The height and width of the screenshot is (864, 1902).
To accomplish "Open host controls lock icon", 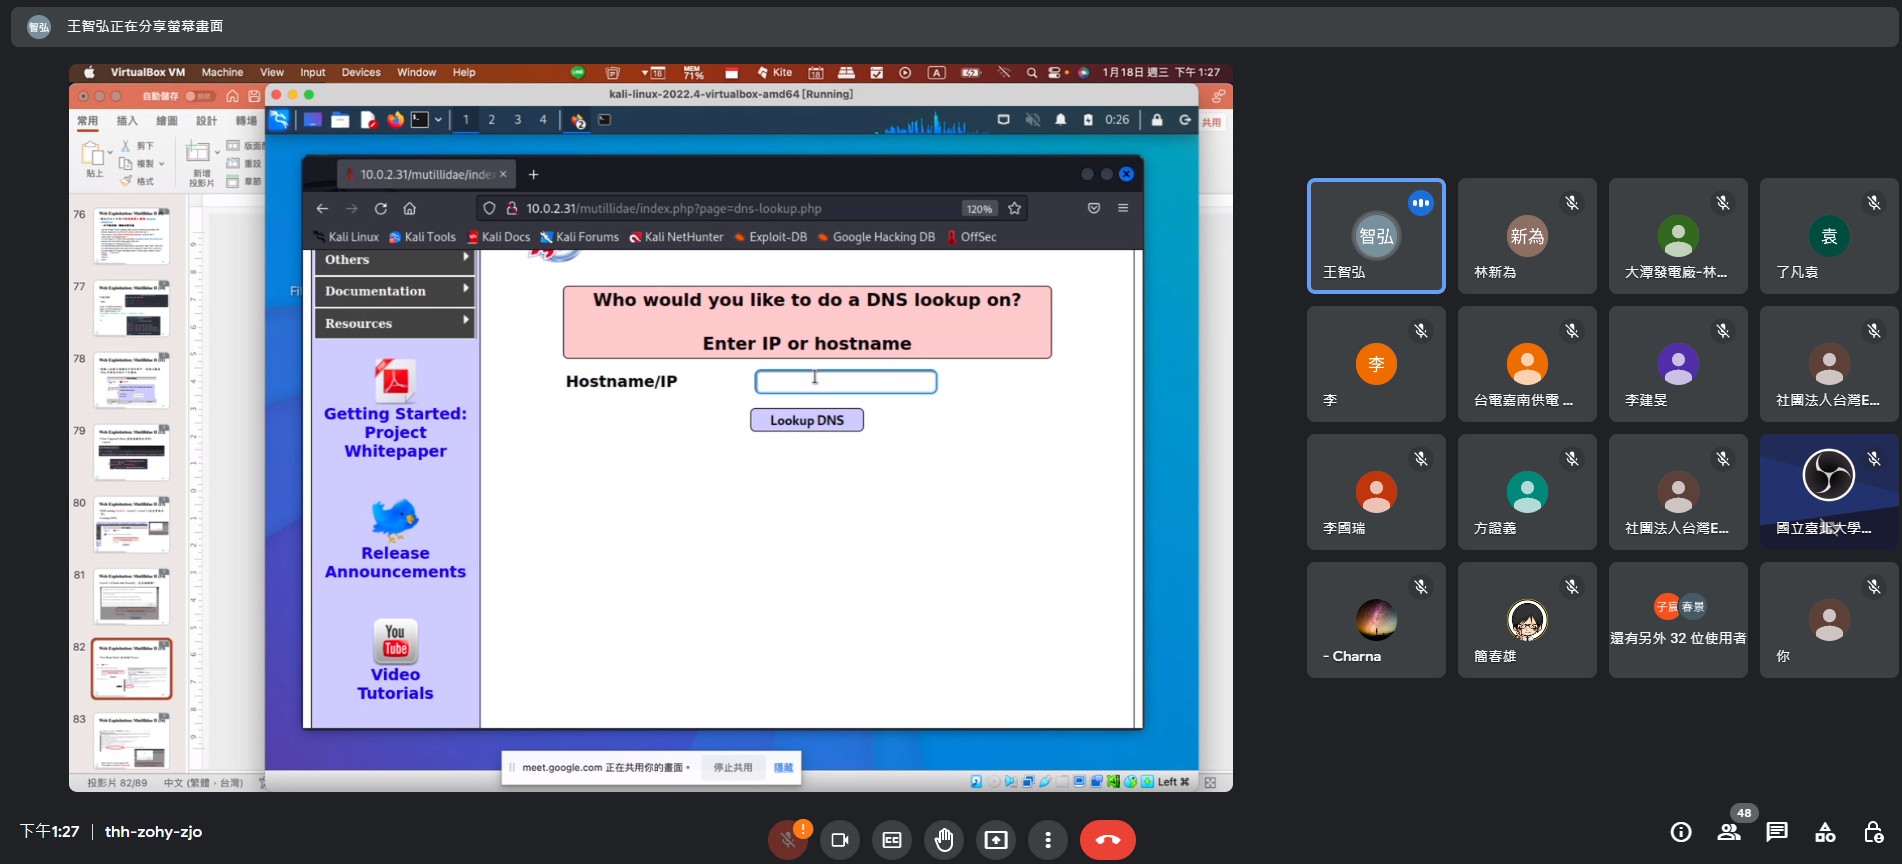I will (x=1873, y=832).
